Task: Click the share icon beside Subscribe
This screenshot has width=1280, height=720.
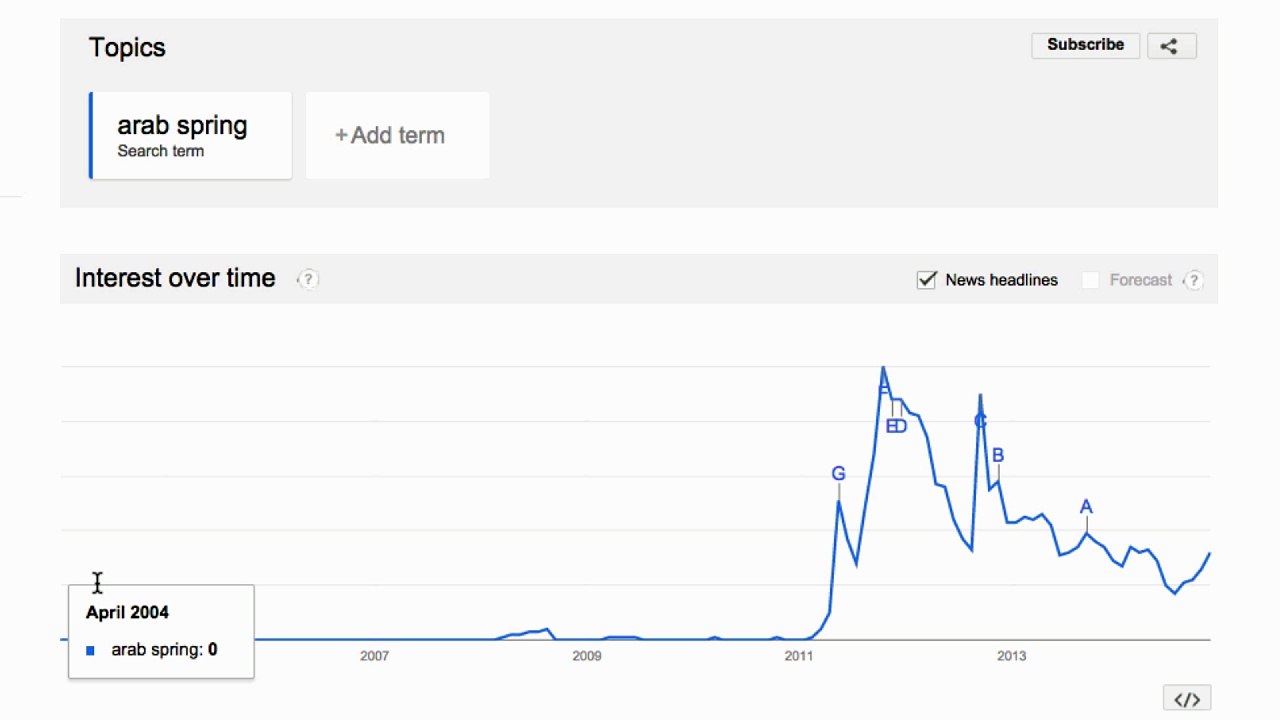Action: tap(1169, 45)
